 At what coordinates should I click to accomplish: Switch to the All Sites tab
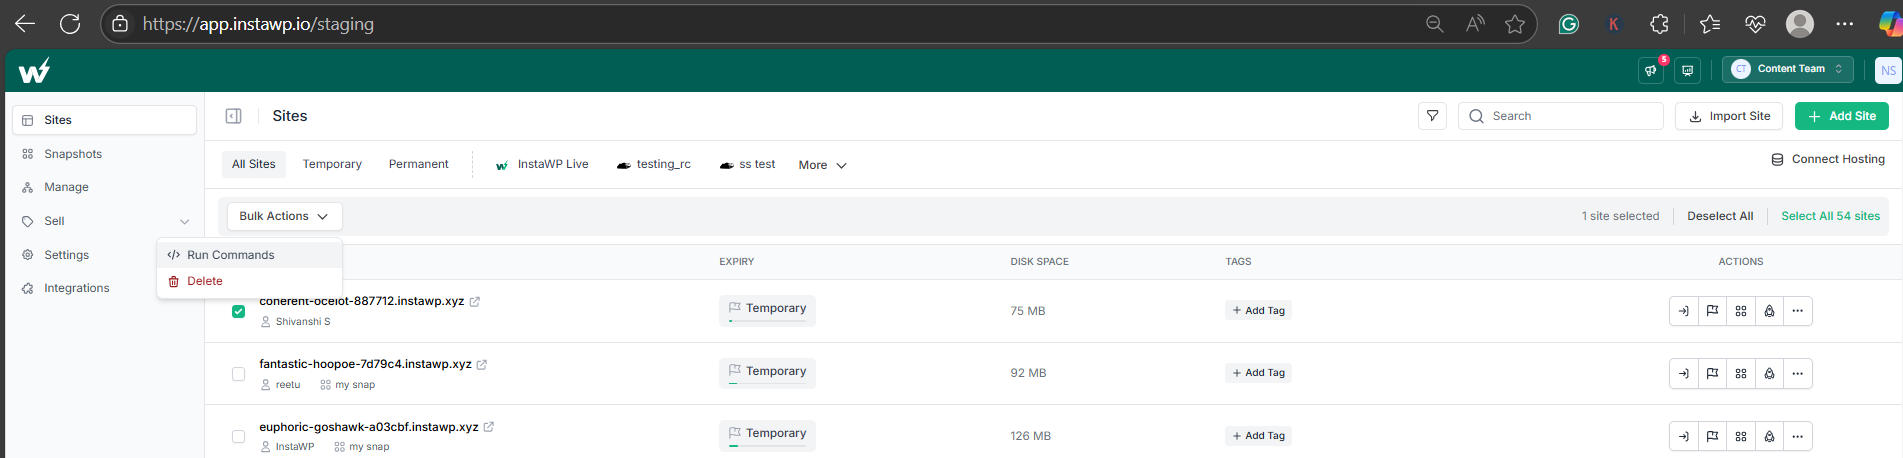[254, 164]
